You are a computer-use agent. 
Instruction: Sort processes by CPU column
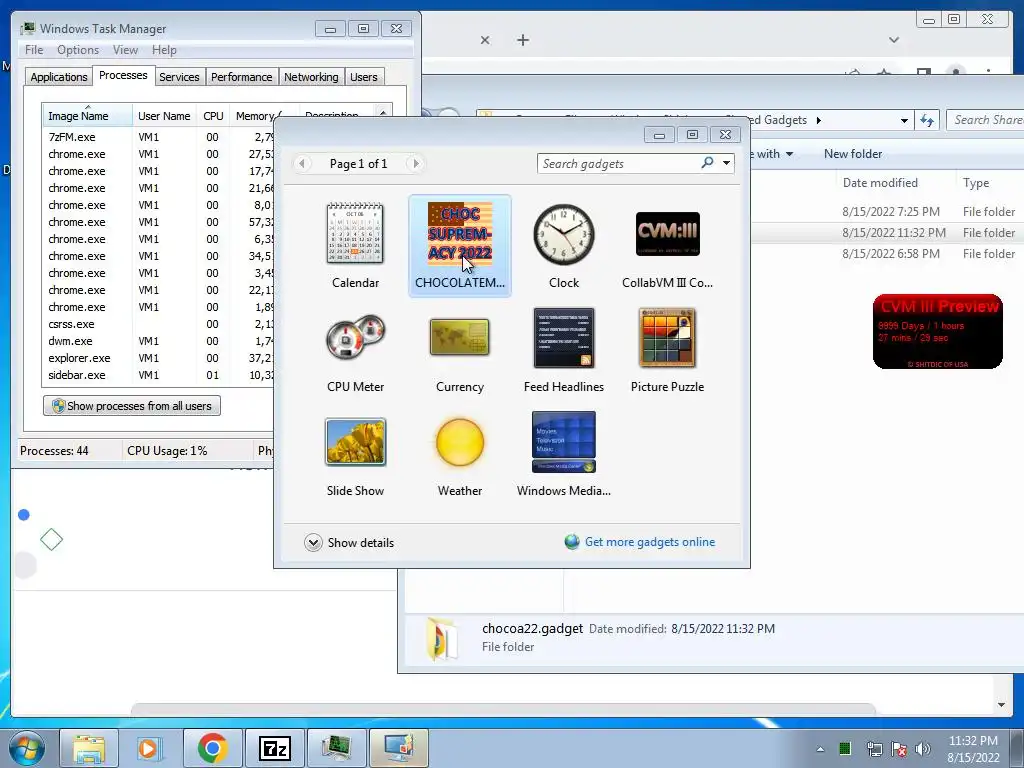[x=213, y=116]
